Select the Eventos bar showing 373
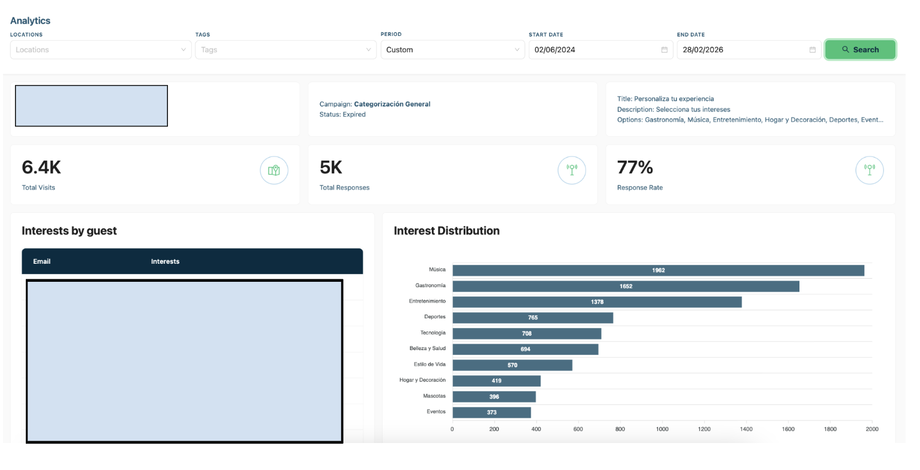The height and width of the screenshot is (470, 920). [492, 412]
